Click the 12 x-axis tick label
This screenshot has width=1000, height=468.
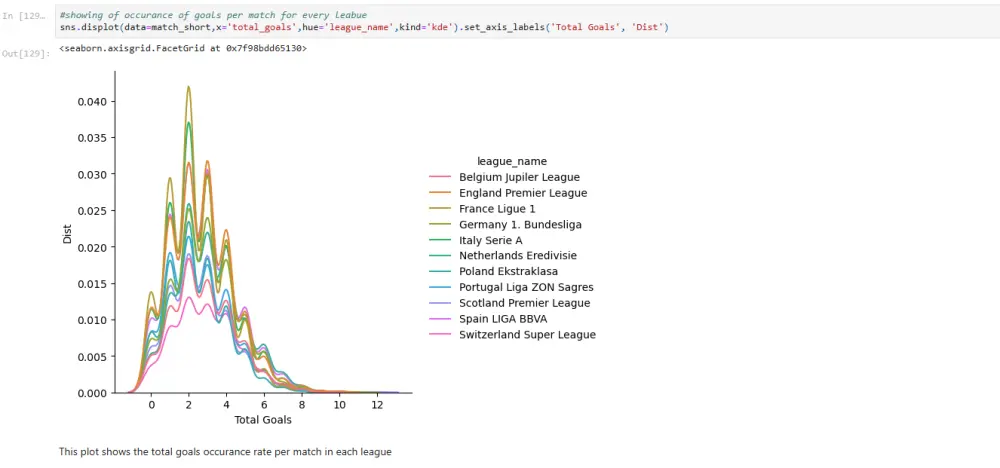click(x=377, y=405)
